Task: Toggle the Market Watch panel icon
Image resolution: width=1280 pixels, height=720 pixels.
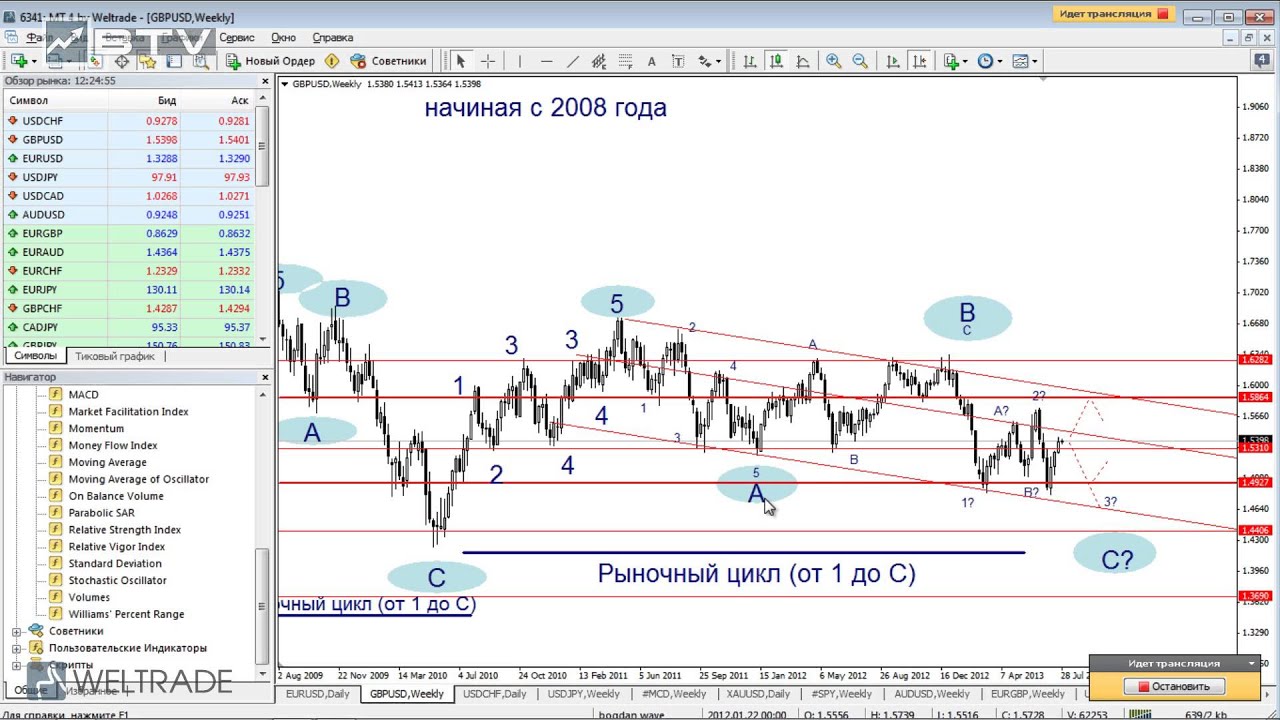Action: point(96,61)
